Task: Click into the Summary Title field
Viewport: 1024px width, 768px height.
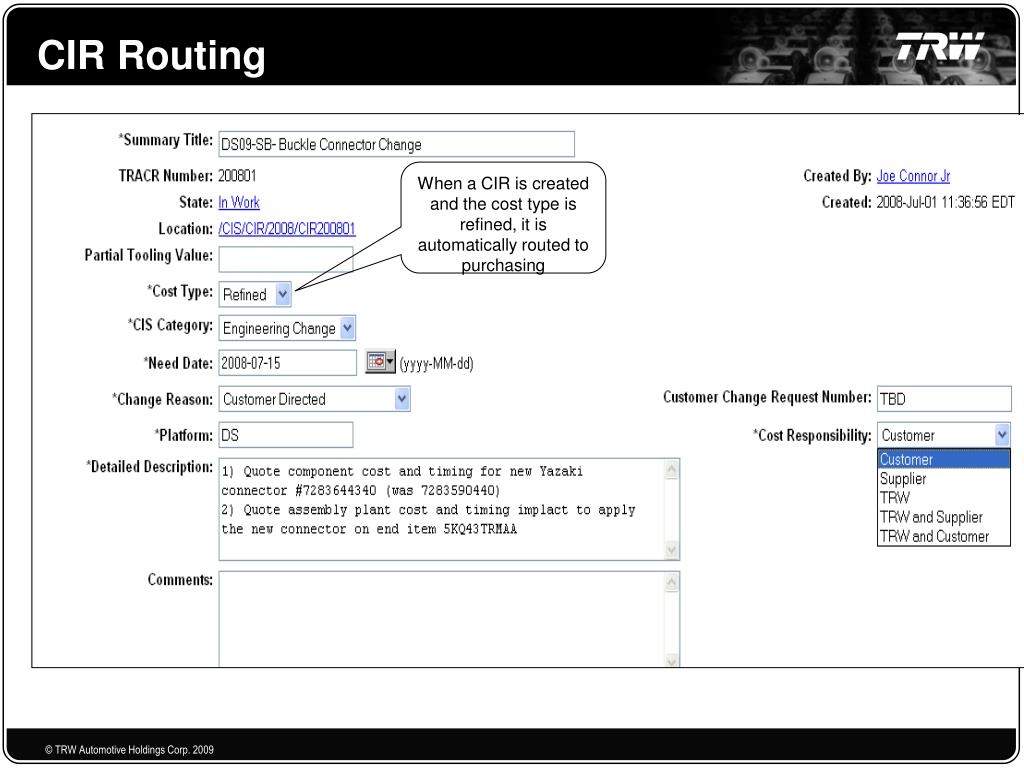Action: point(396,144)
